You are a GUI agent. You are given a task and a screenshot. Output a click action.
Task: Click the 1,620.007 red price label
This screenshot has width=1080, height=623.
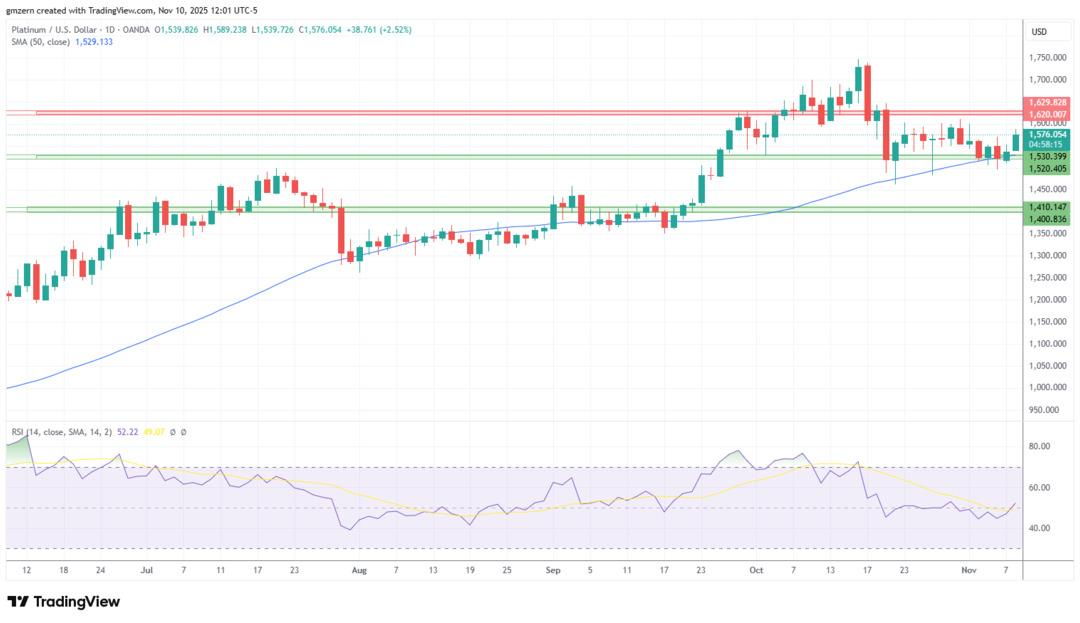1047,115
